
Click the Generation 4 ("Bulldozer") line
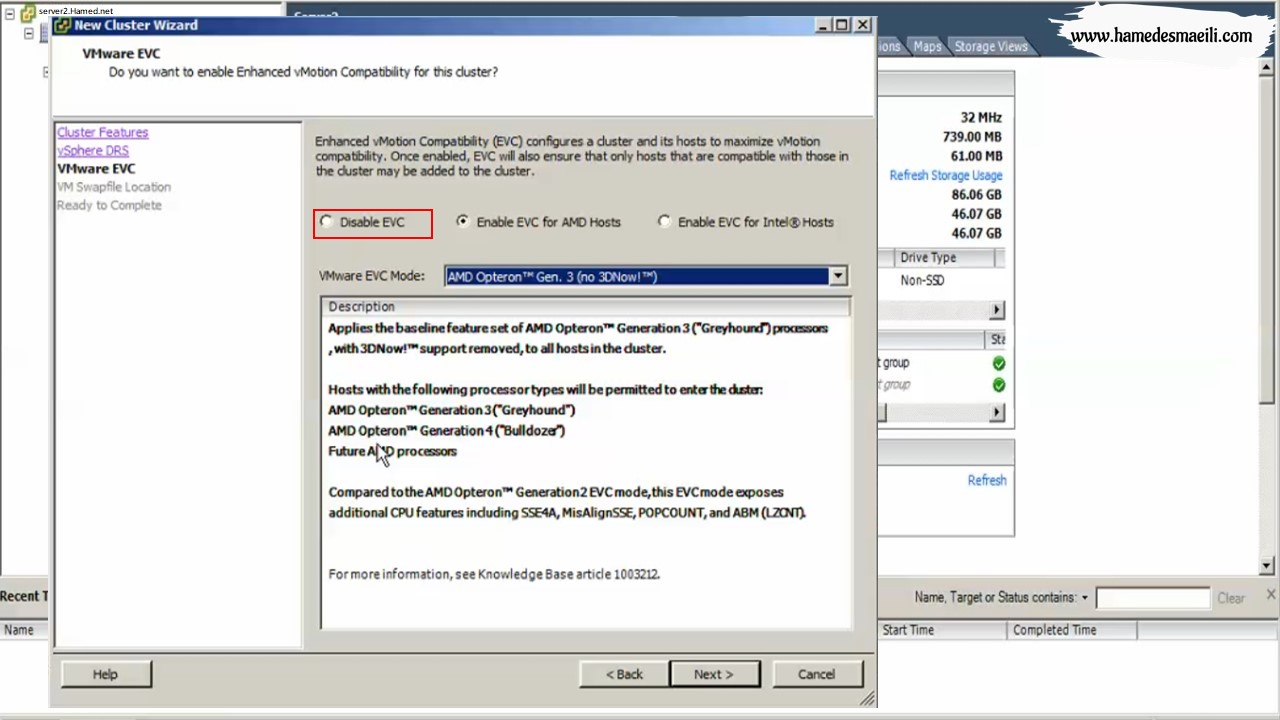coord(446,430)
